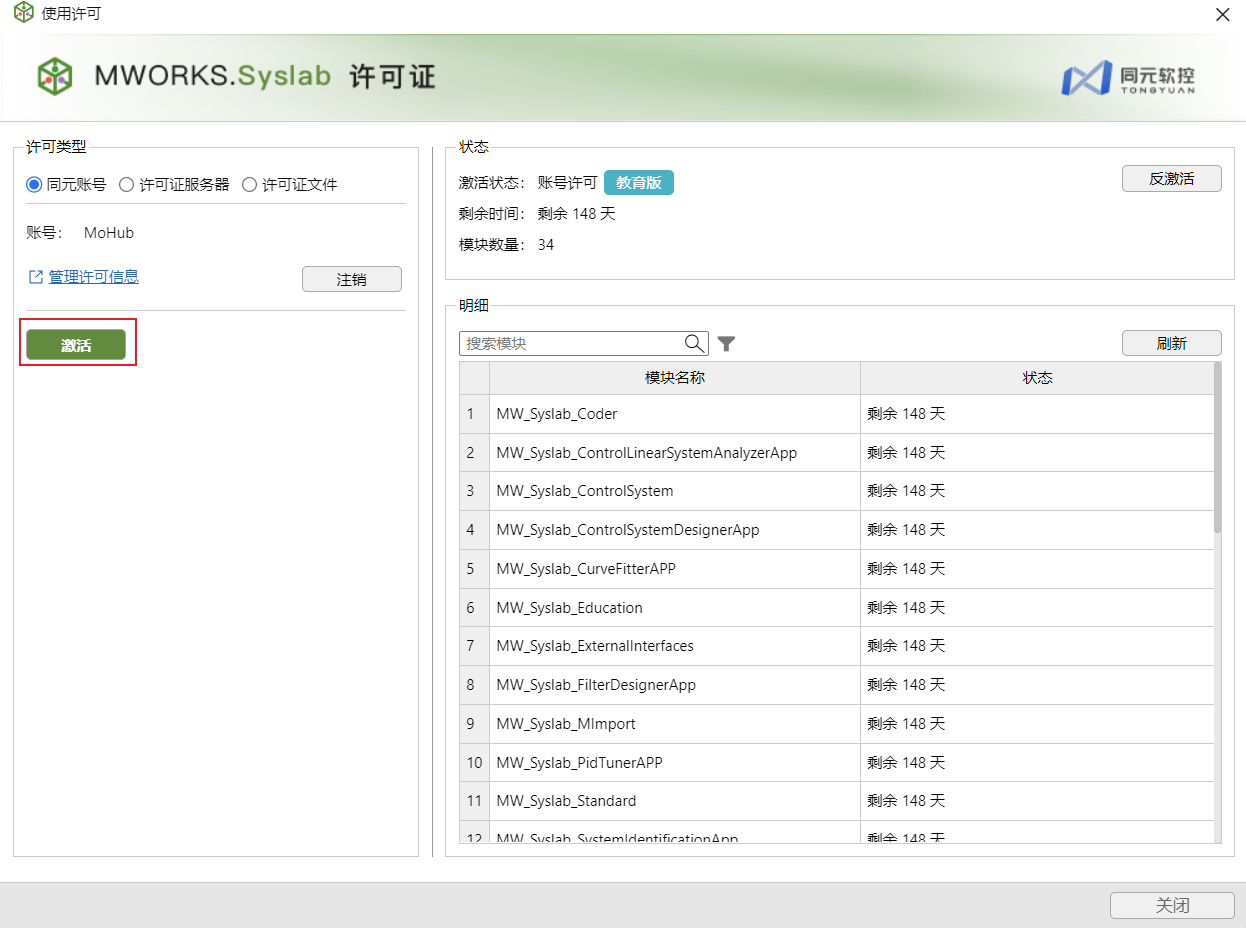Click the account name MoHub

point(109,233)
